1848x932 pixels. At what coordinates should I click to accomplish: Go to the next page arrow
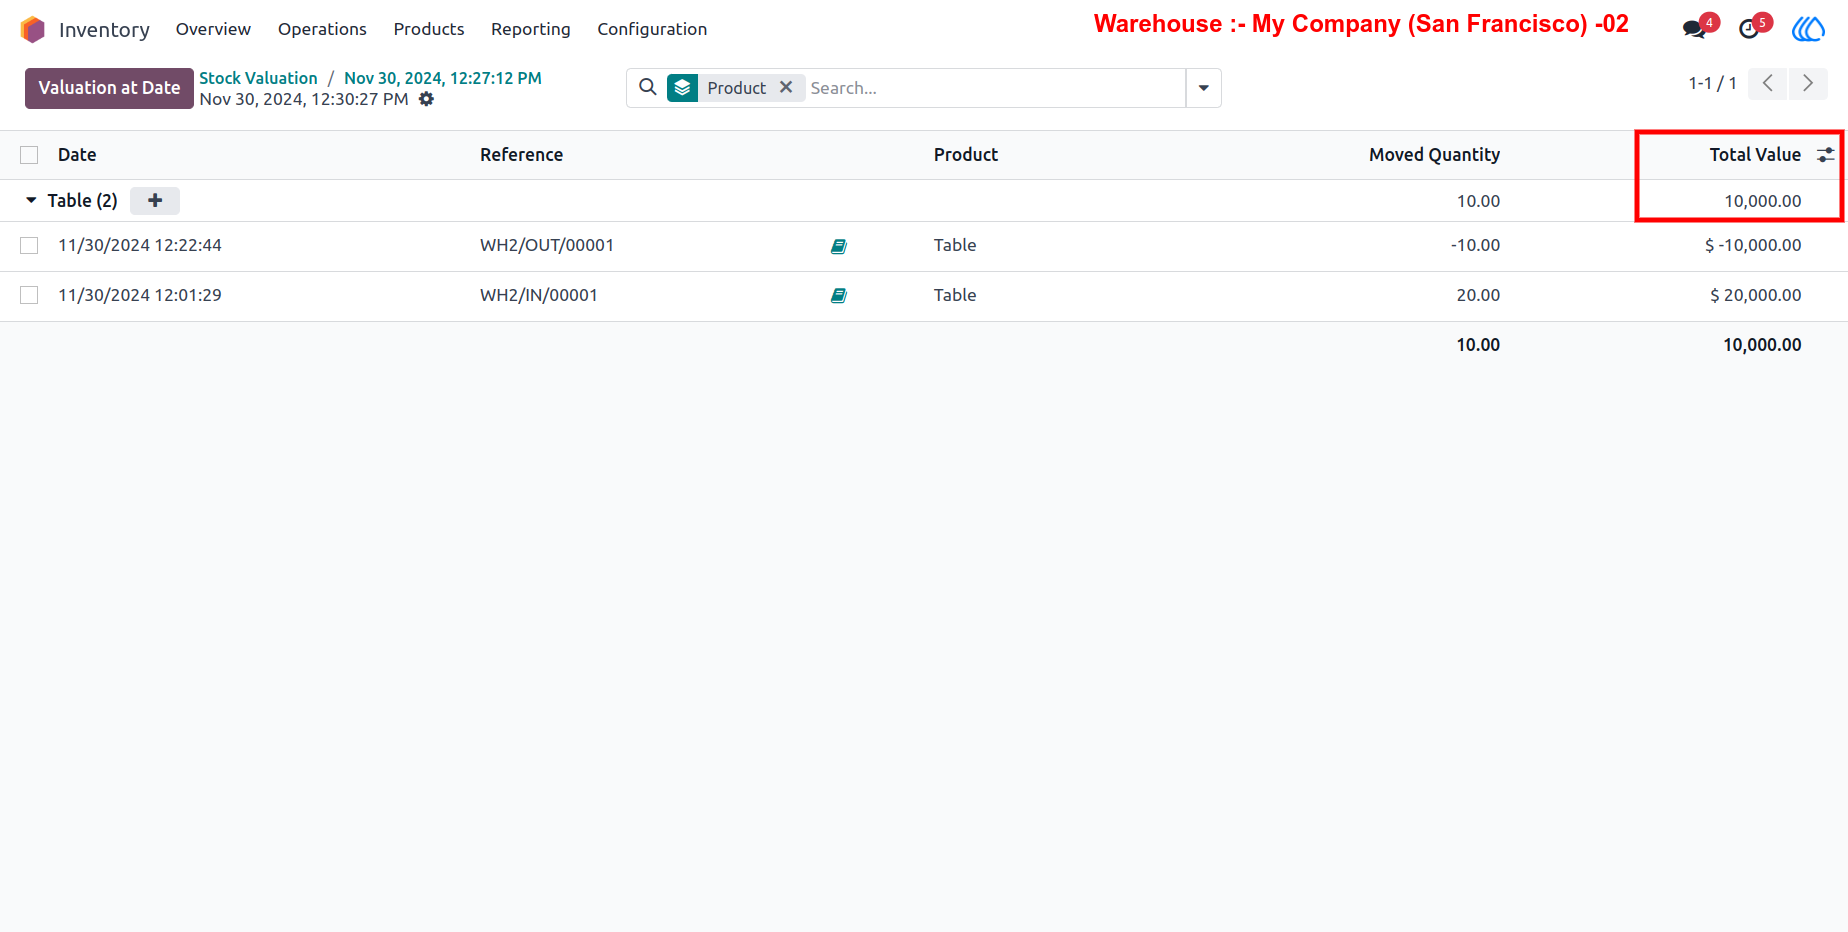(1808, 84)
